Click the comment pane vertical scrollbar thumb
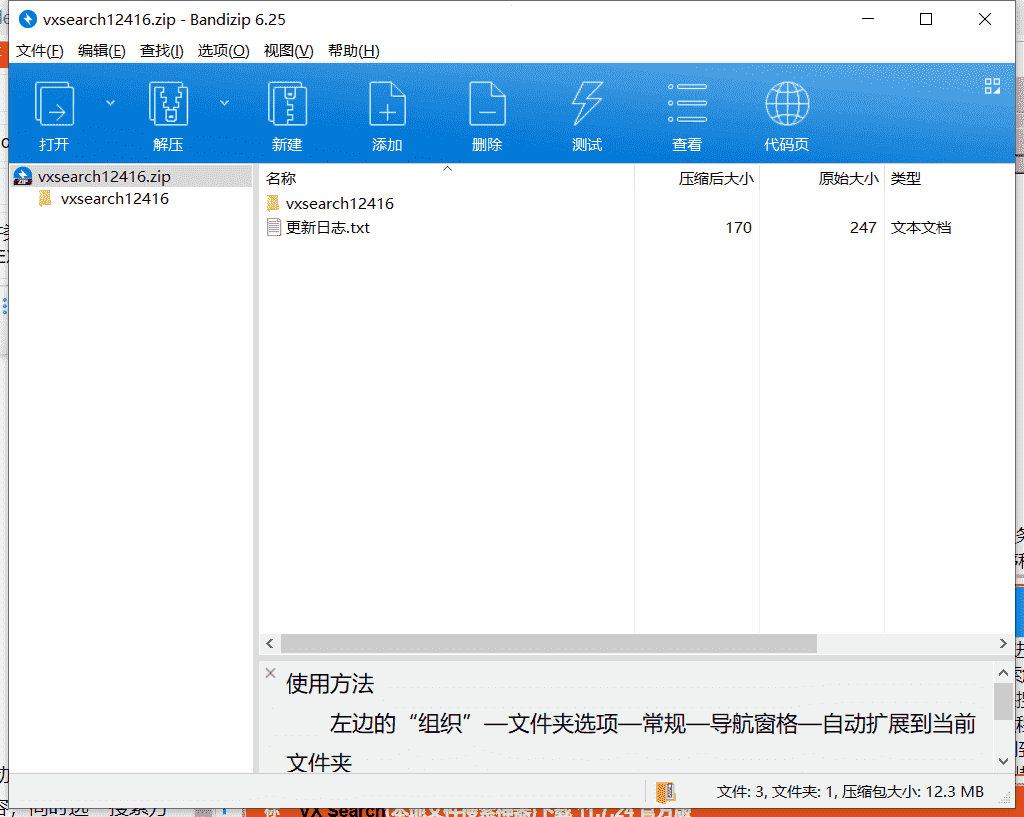 pyautogui.click(x=1003, y=701)
